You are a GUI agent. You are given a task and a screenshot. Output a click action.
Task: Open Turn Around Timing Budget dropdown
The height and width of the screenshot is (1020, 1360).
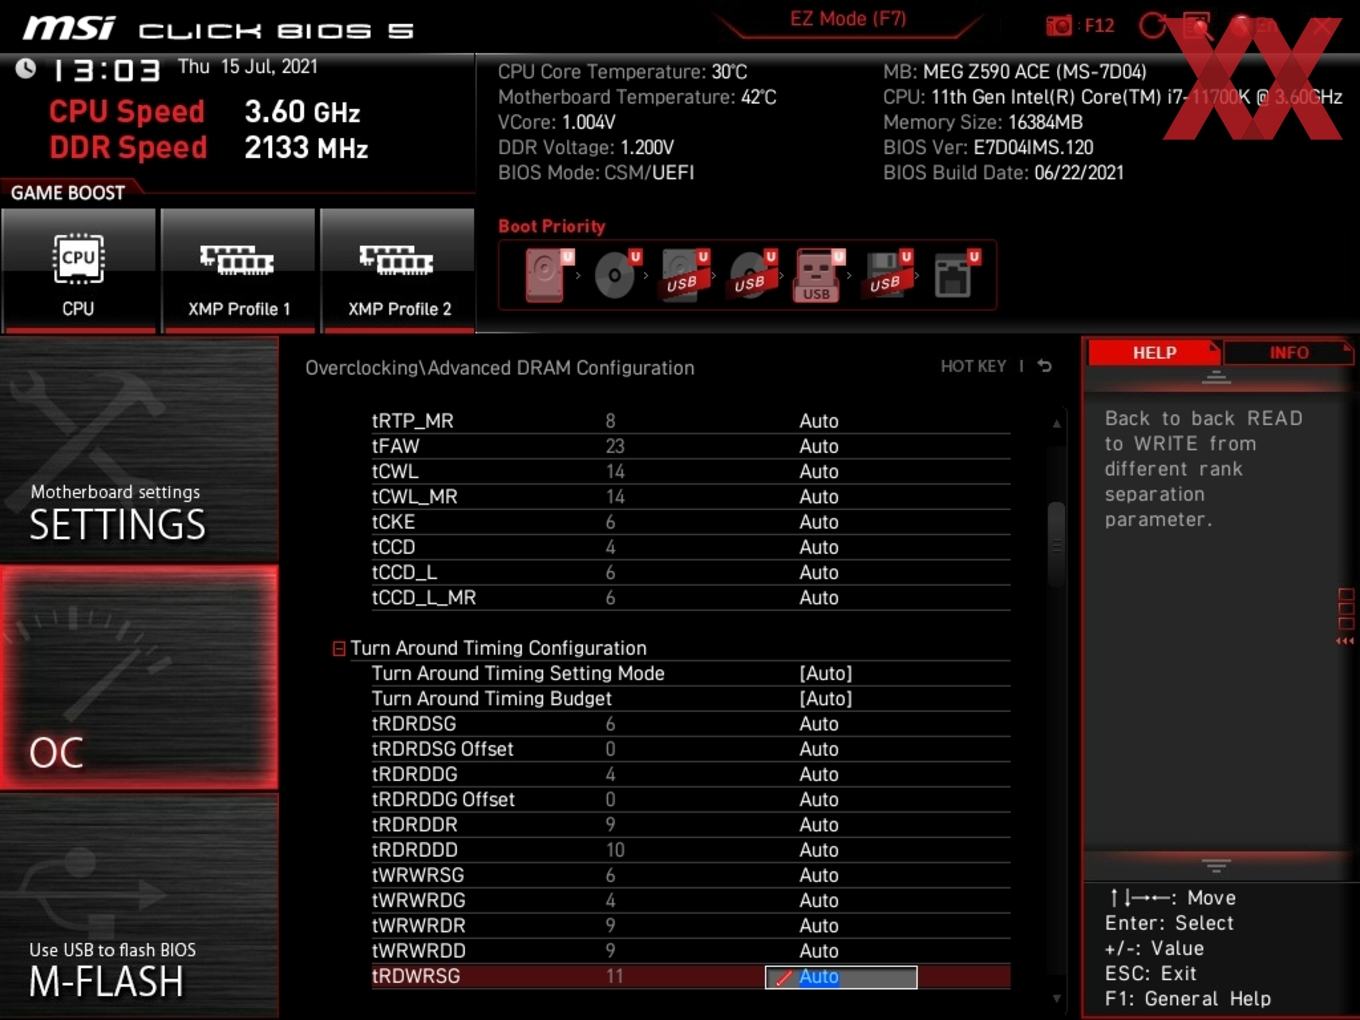[826, 698]
